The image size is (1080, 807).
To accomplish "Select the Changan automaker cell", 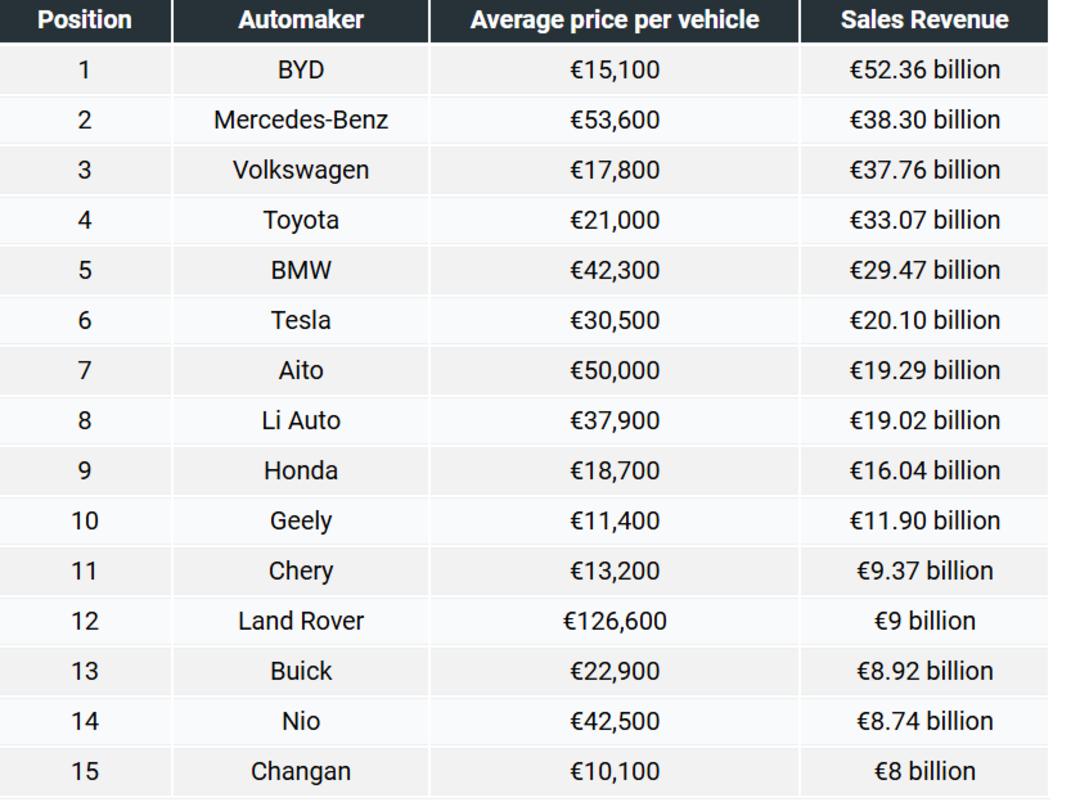I will coord(301,772).
